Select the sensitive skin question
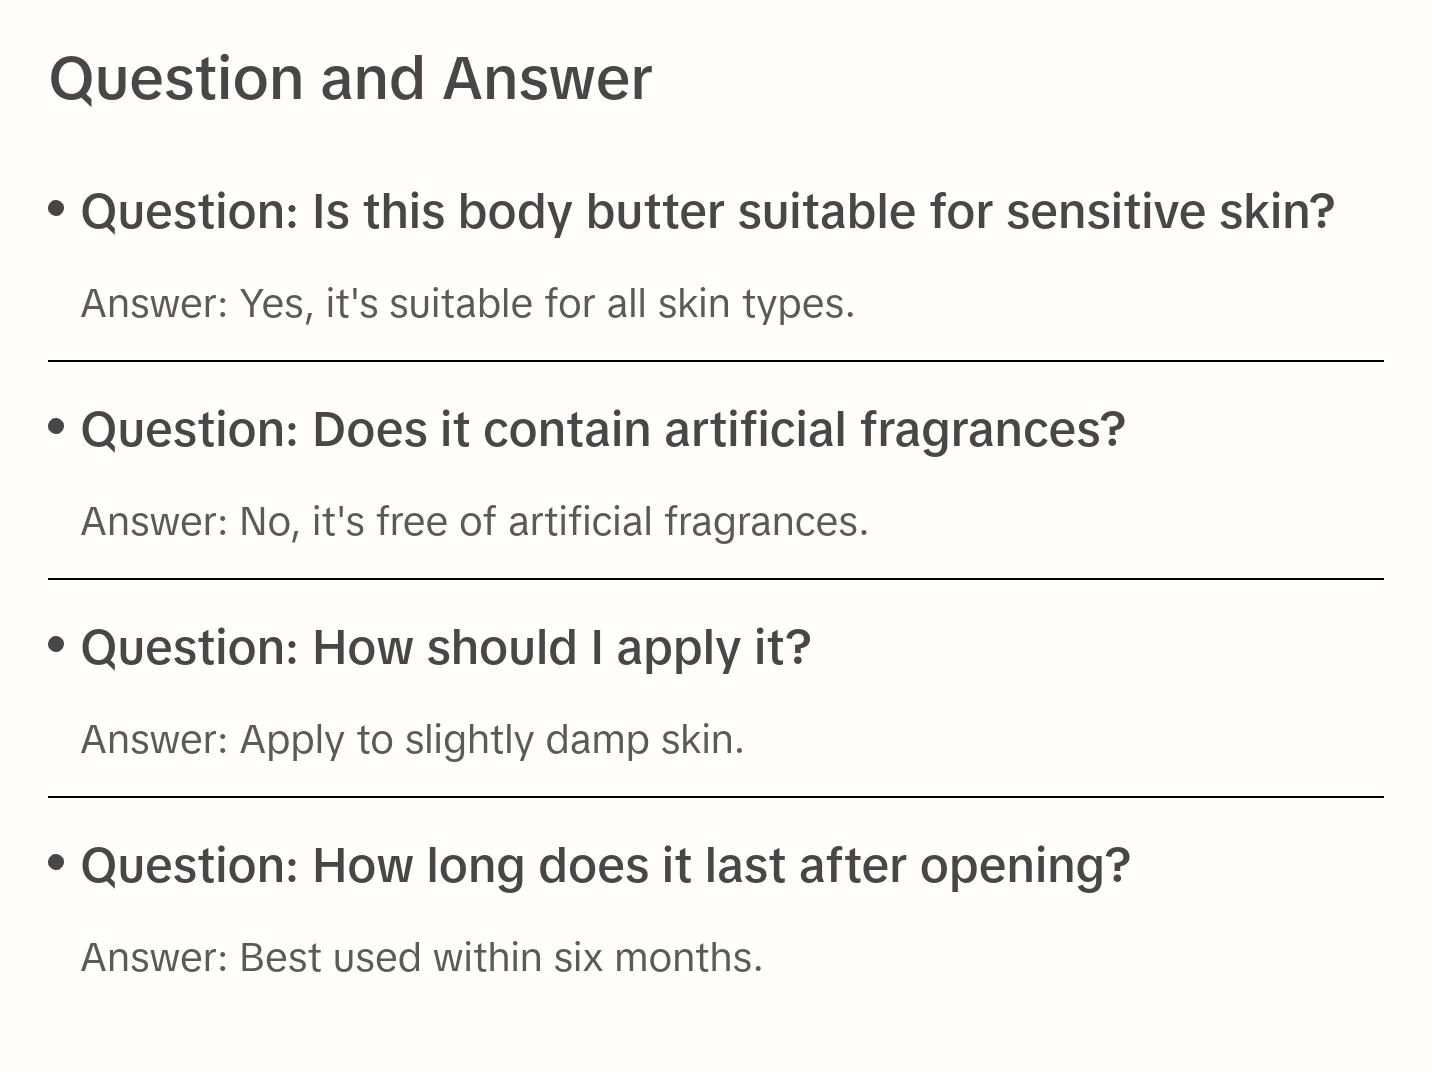Viewport: 1432px width, 1072px height. [x=707, y=212]
